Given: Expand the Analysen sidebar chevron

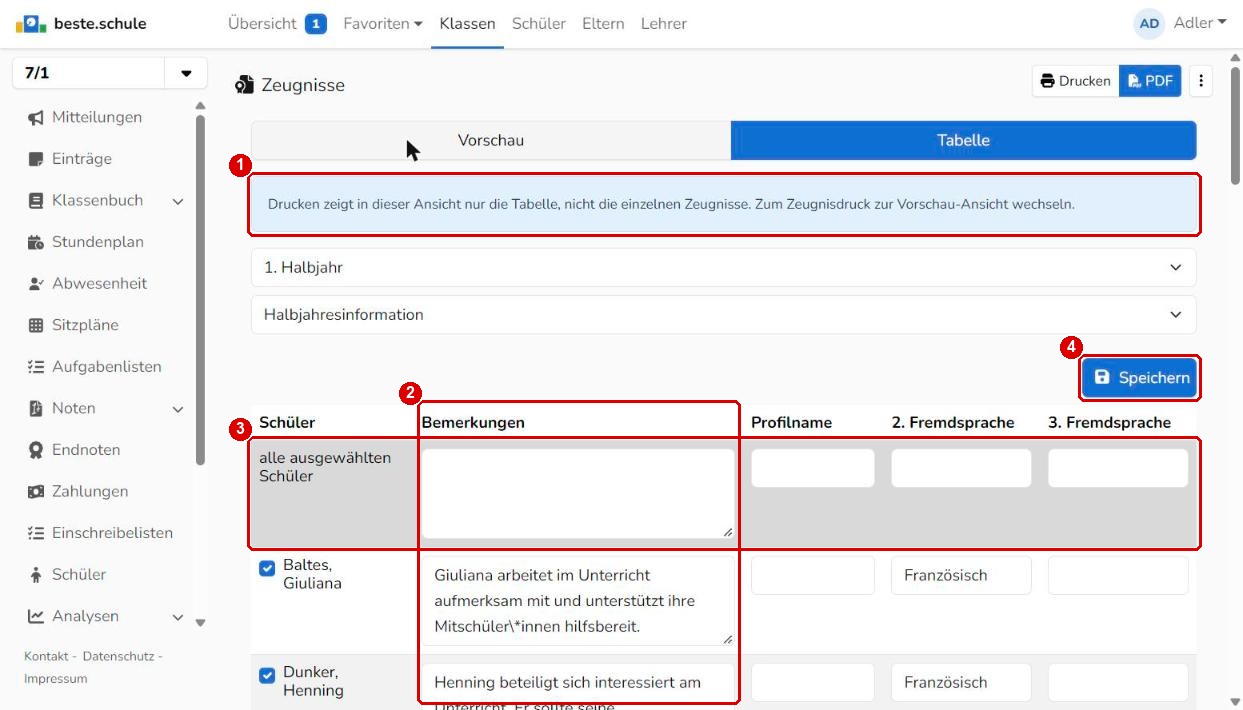Looking at the screenshot, I should point(178,617).
